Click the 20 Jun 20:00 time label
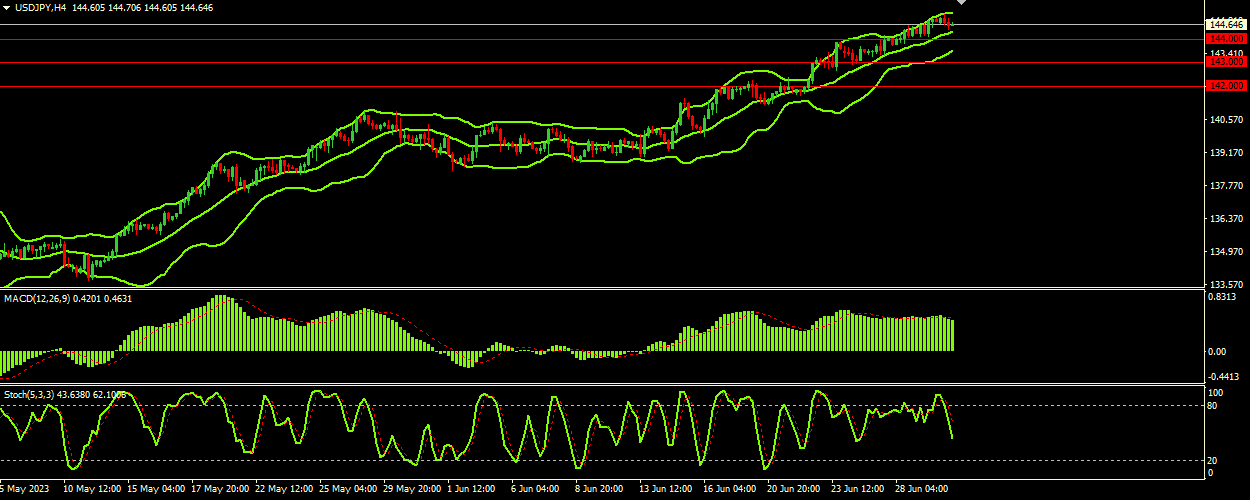Screen dimensions: 1250x500 tap(794, 490)
